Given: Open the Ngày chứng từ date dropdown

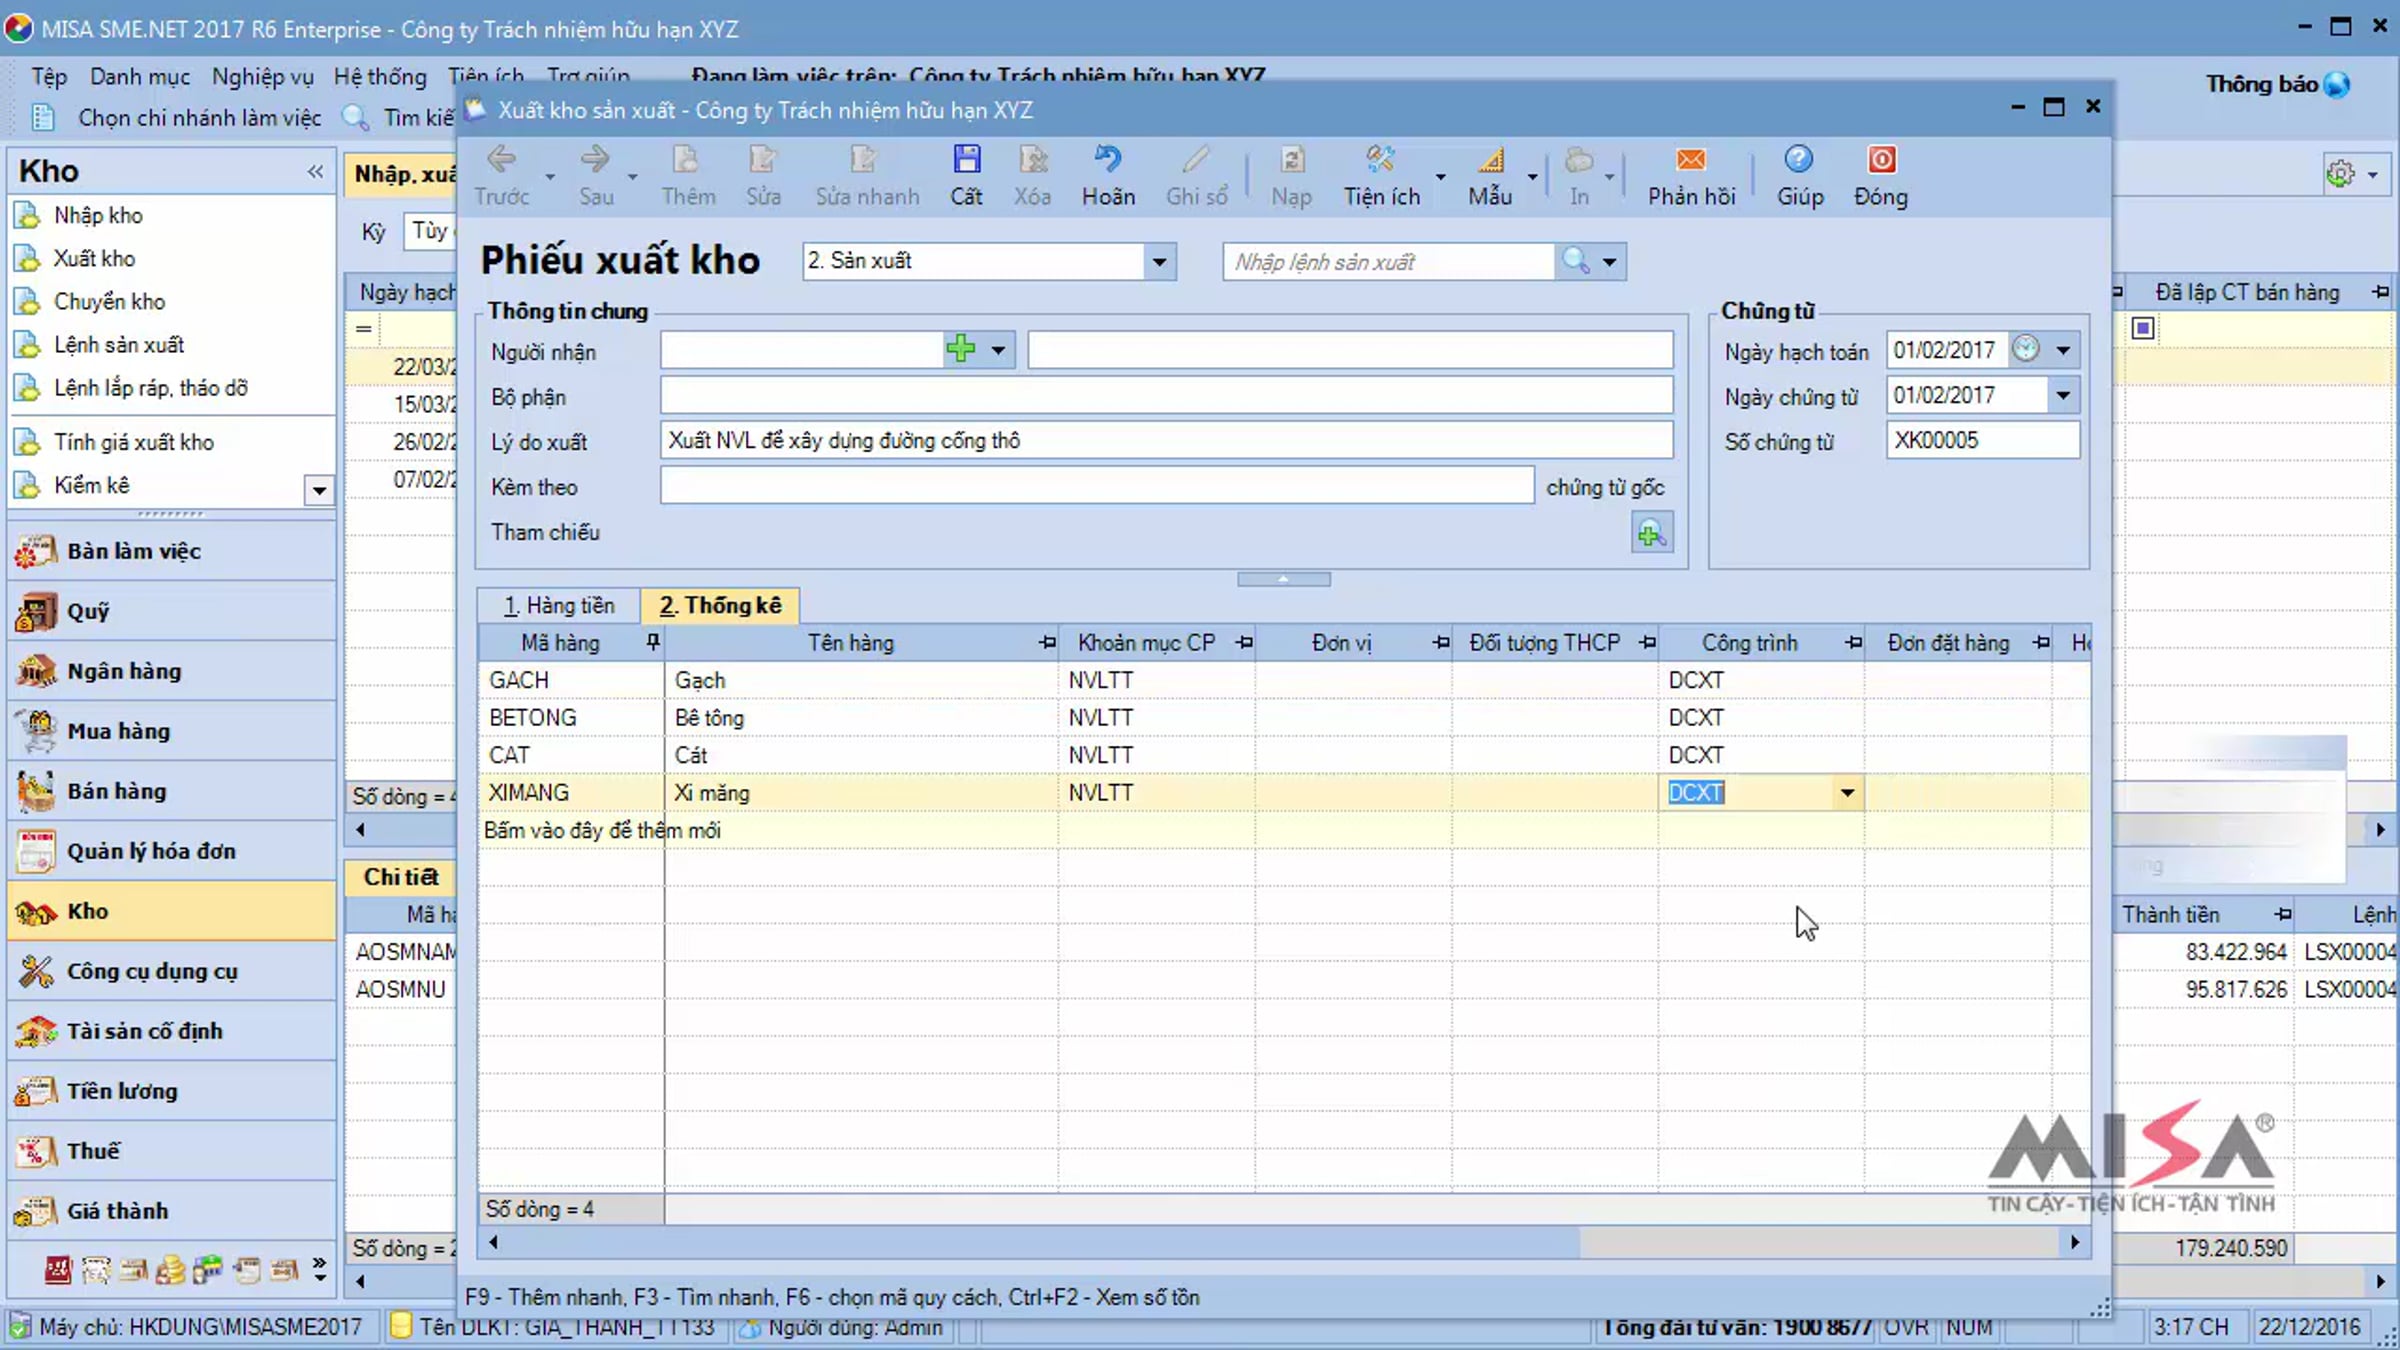Looking at the screenshot, I should click(2063, 395).
